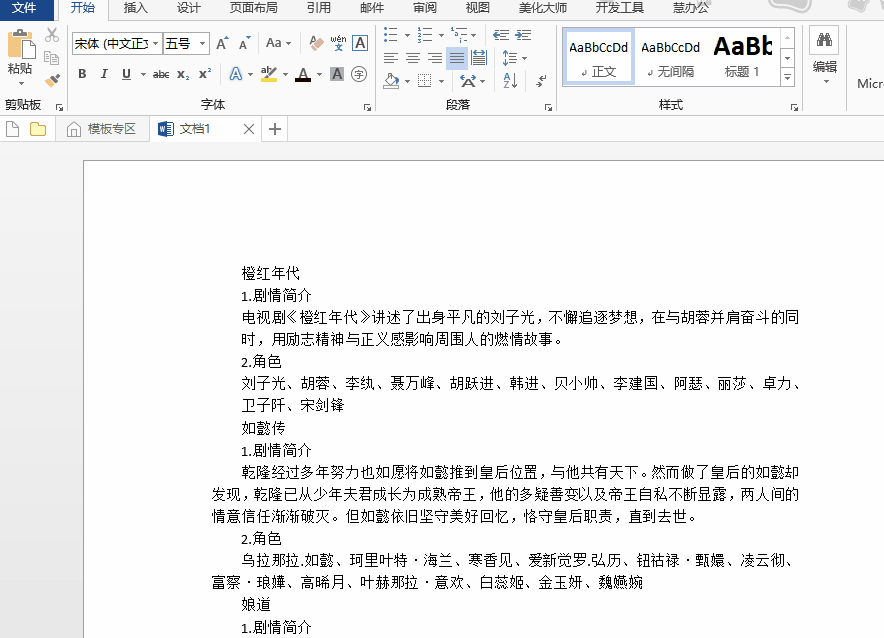
Task: Open the phonetic guide (wén) tool
Action: click(x=338, y=43)
